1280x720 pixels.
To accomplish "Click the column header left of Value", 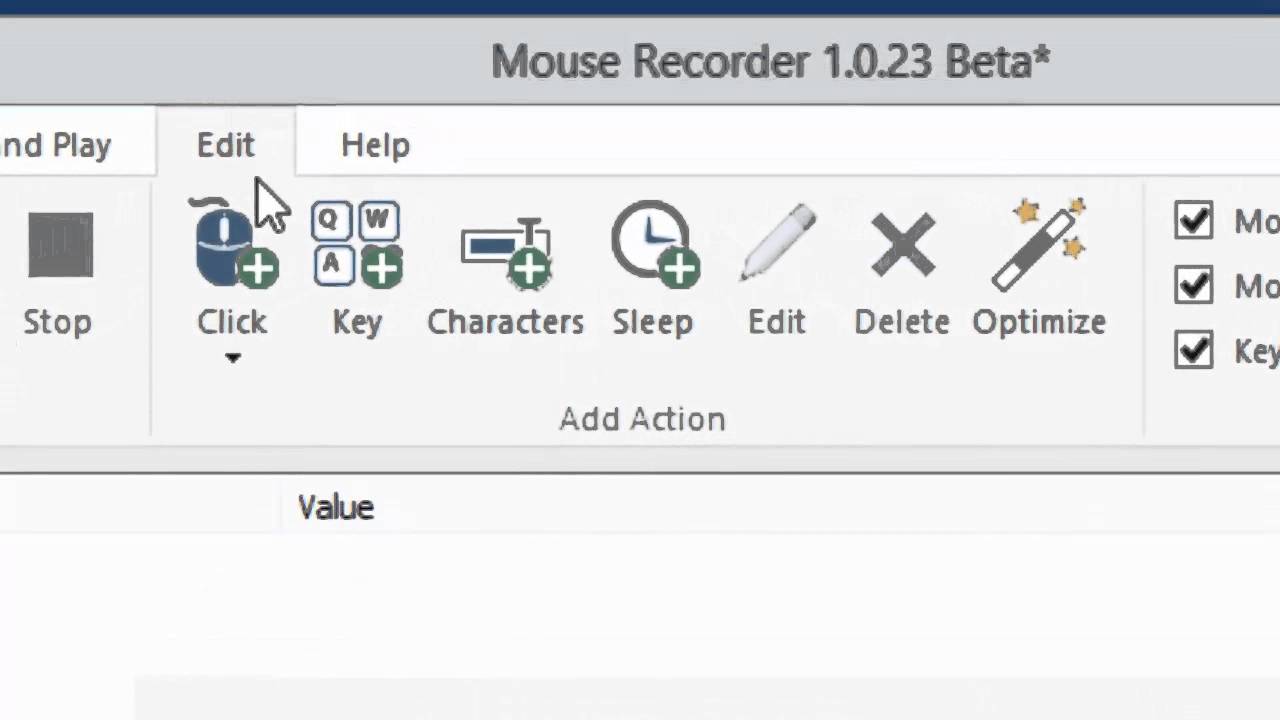I will [x=140, y=507].
